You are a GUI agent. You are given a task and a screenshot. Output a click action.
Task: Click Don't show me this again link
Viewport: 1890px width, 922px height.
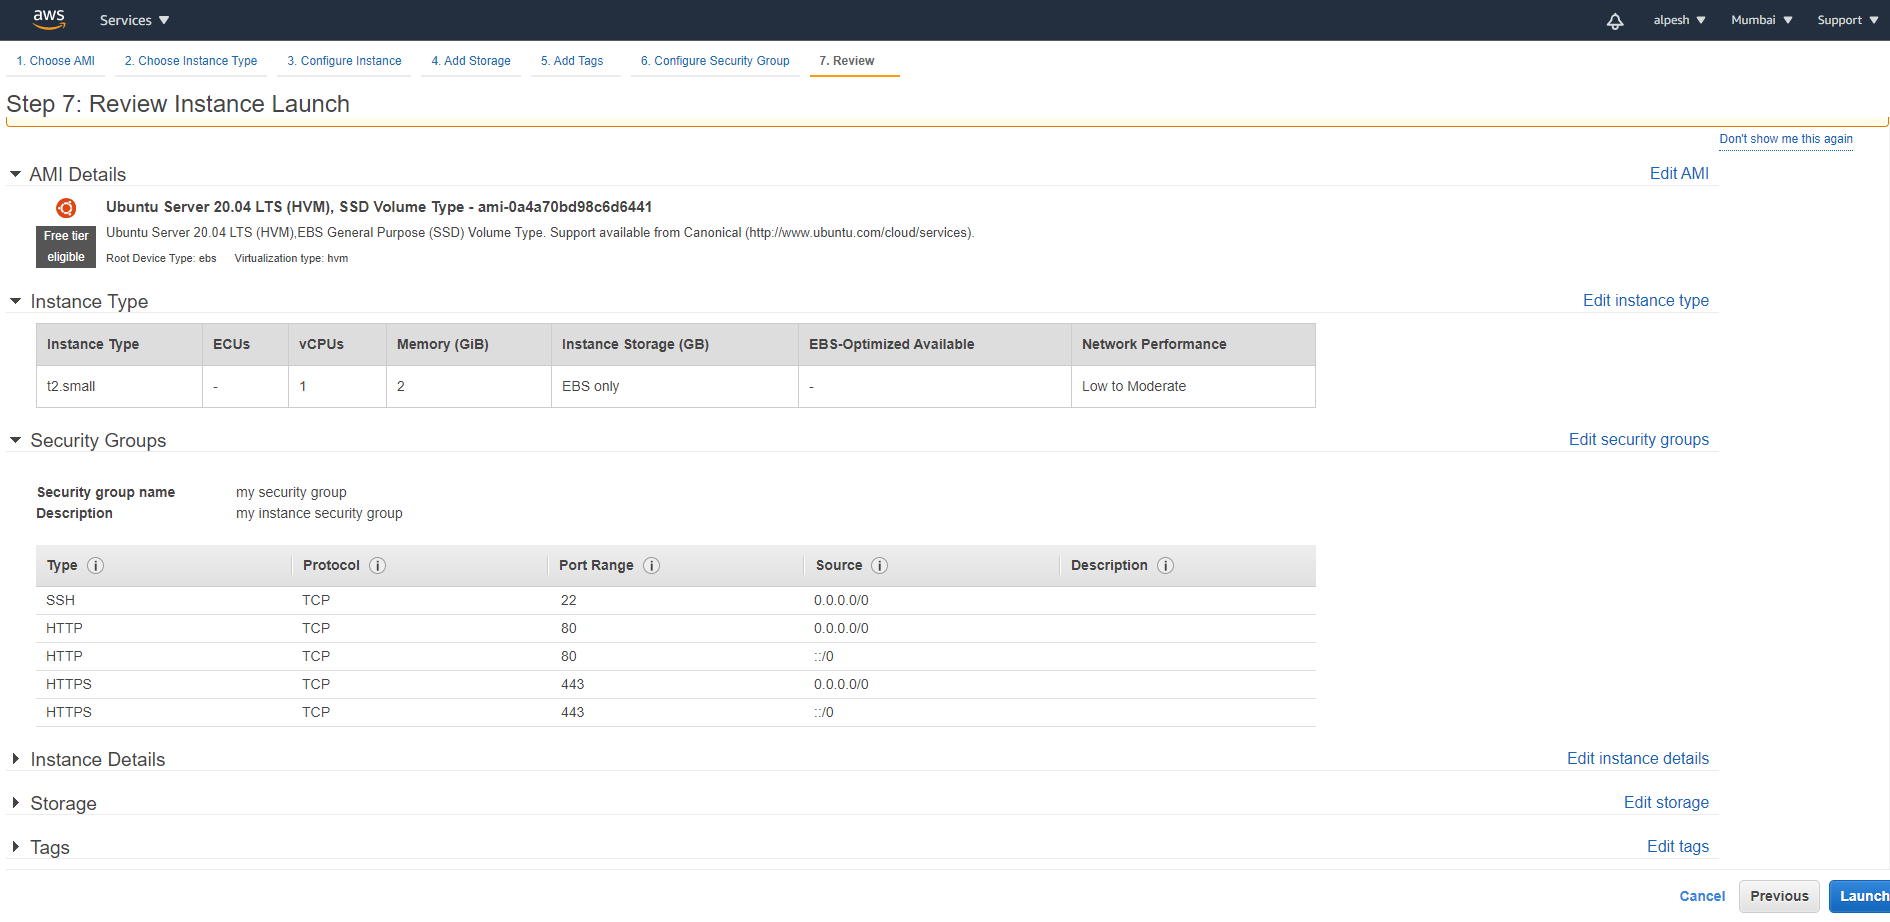(x=1786, y=139)
